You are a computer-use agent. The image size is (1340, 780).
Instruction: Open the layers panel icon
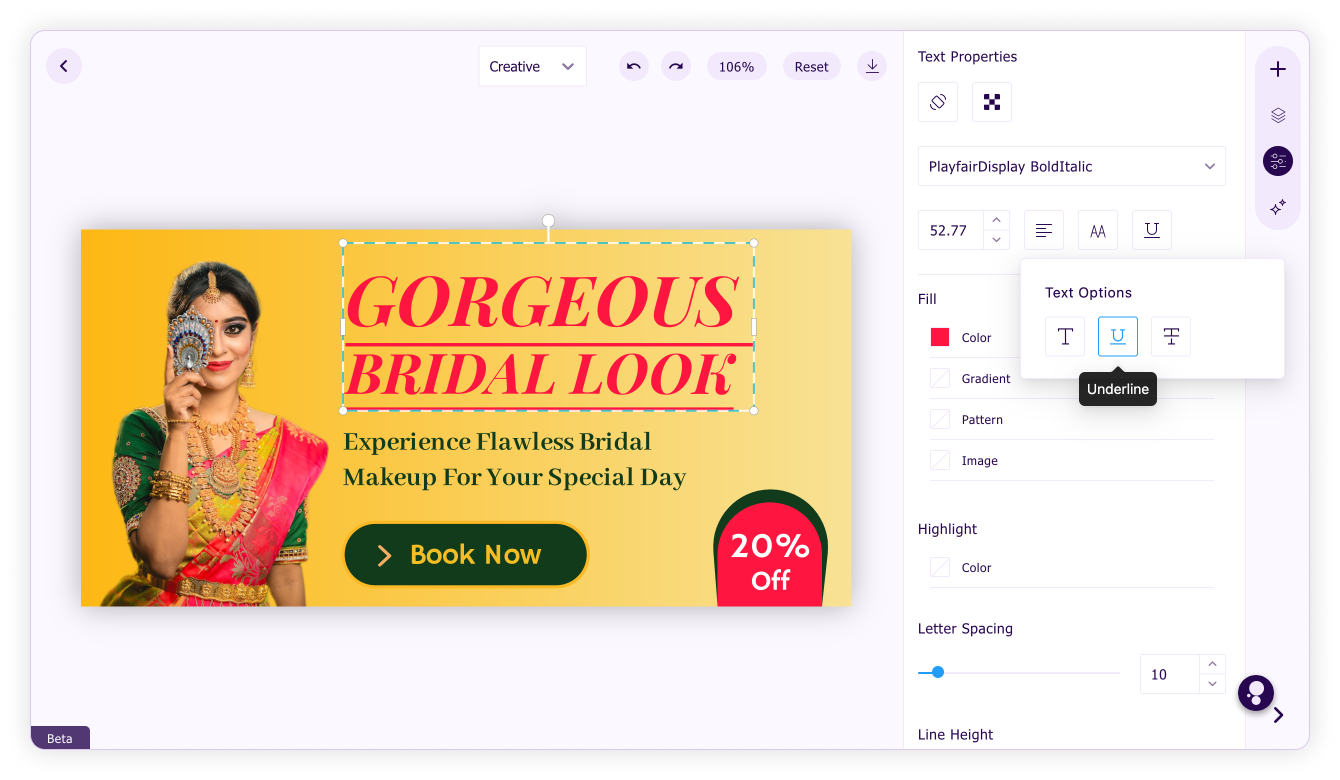pos(1278,115)
